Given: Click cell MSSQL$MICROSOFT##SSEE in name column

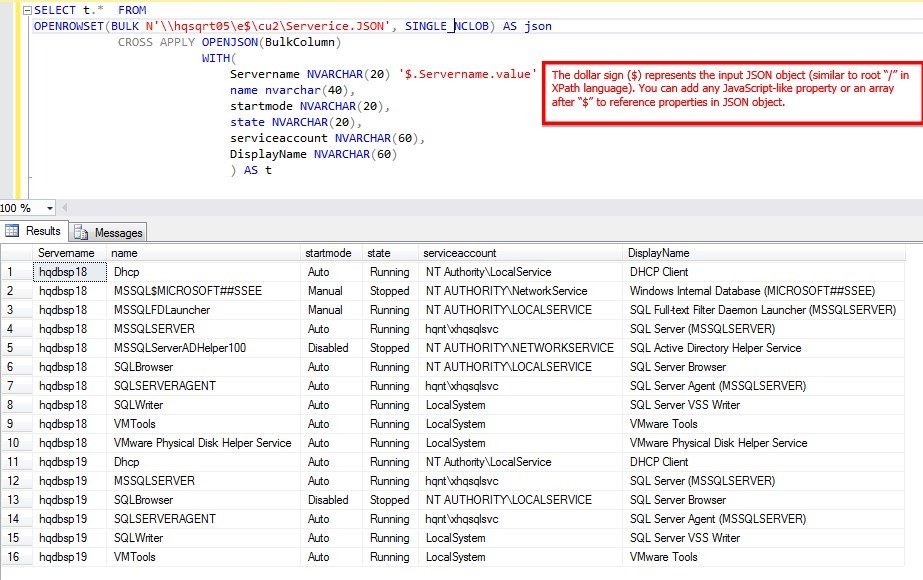Looking at the screenshot, I should pyautogui.click(x=203, y=290).
